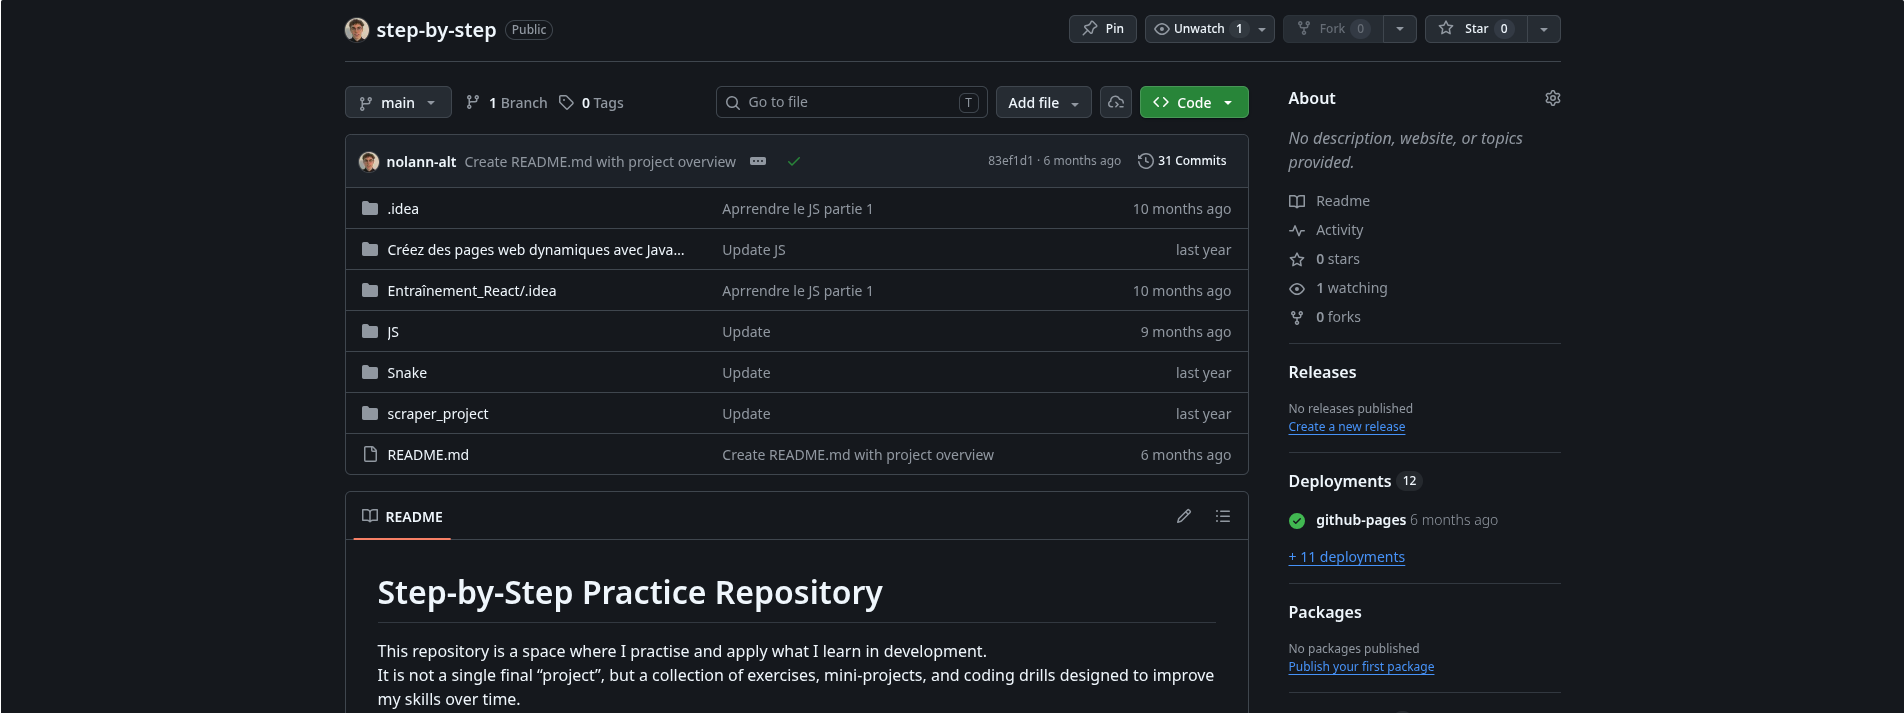1904x713 pixels.
Task: Open the JS folder
Action: click(x=393, y=331)
